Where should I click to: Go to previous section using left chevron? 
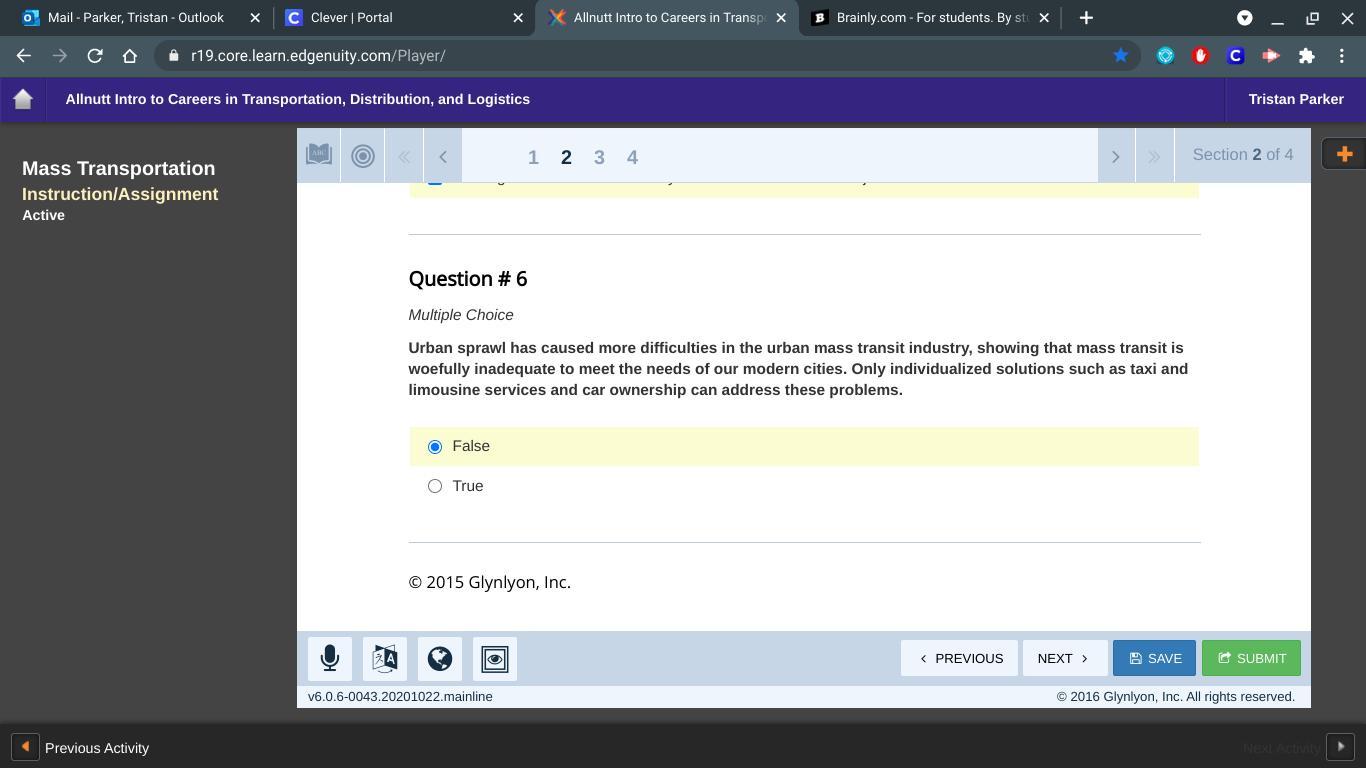point(443,156)
